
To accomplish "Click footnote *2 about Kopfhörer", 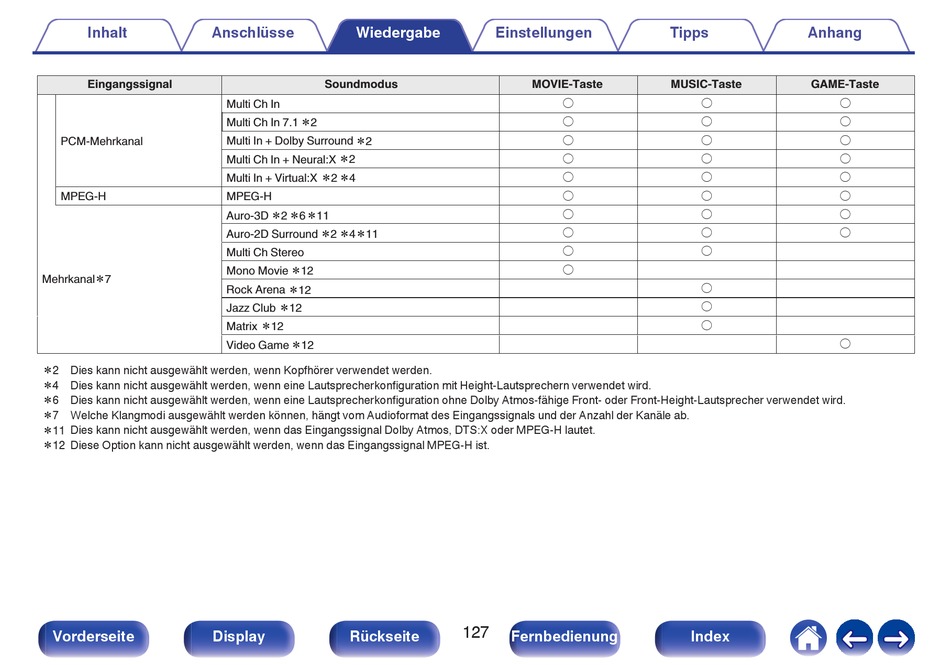I will (238, 371).
